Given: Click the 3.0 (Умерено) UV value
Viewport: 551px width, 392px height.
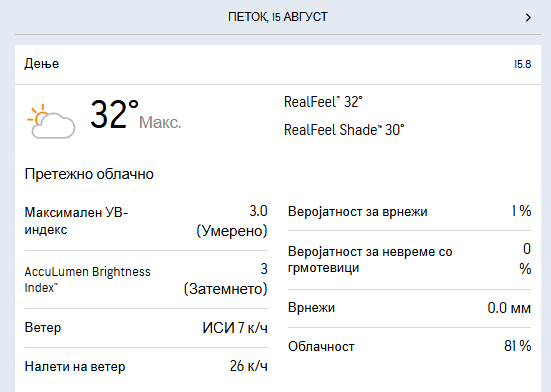Looking at the screenshot, I should pyautogui.click(x=232, y=221).
